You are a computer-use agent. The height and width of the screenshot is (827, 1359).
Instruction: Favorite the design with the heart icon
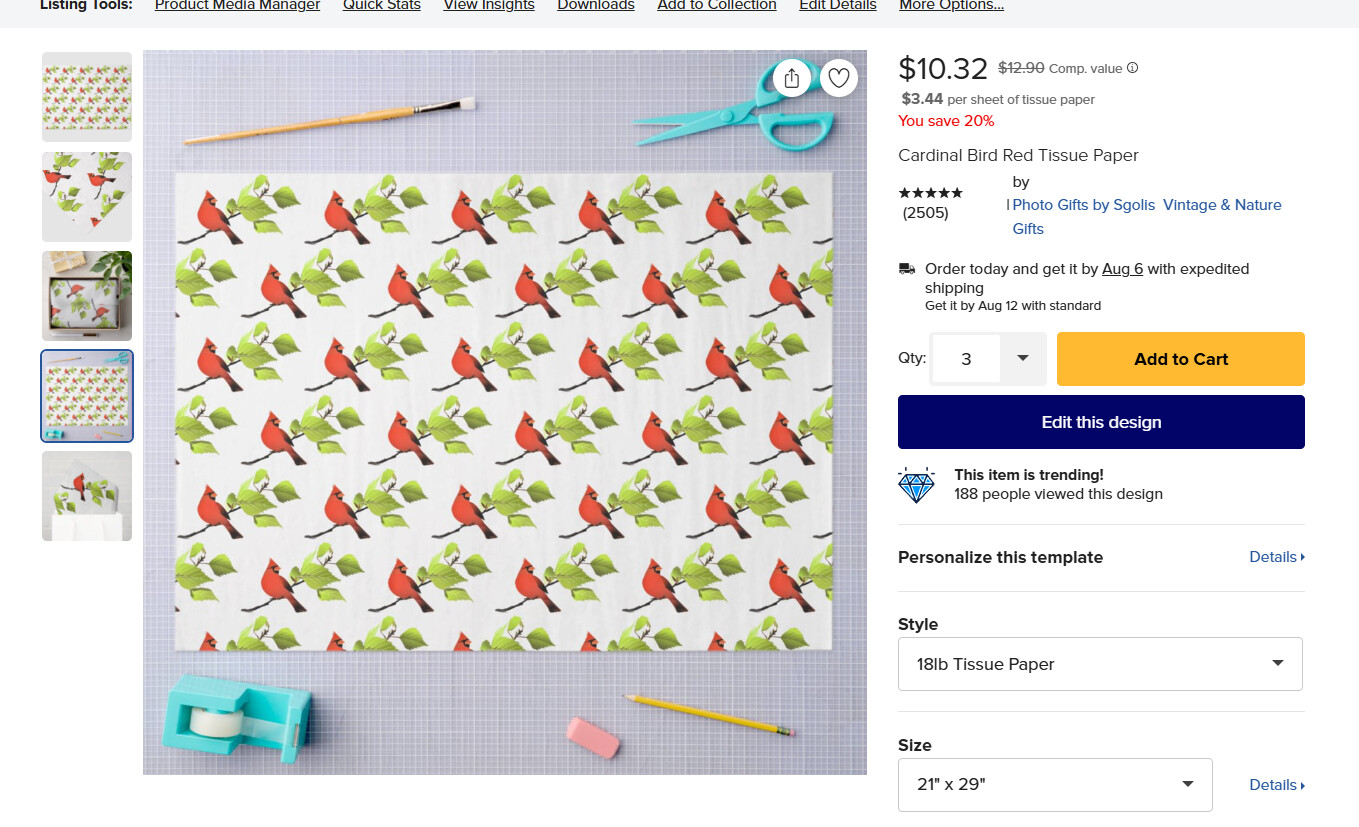pos(839,78)
